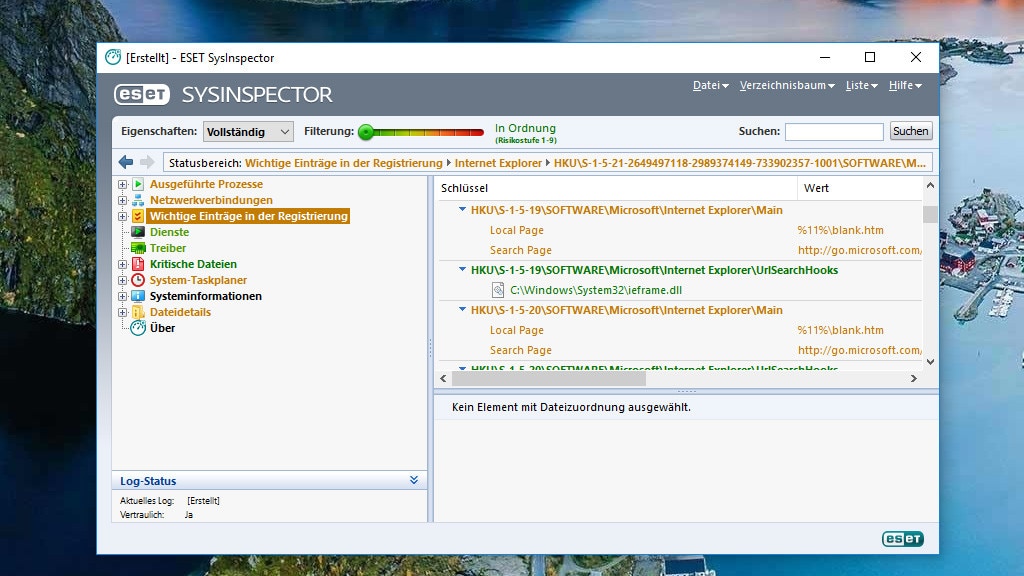Collapse HKU\S-1-5-19 UrlSearchHooks key
Image resolution: width=1024 pixels, height=576 pixels.
click(x=462, y=269)
